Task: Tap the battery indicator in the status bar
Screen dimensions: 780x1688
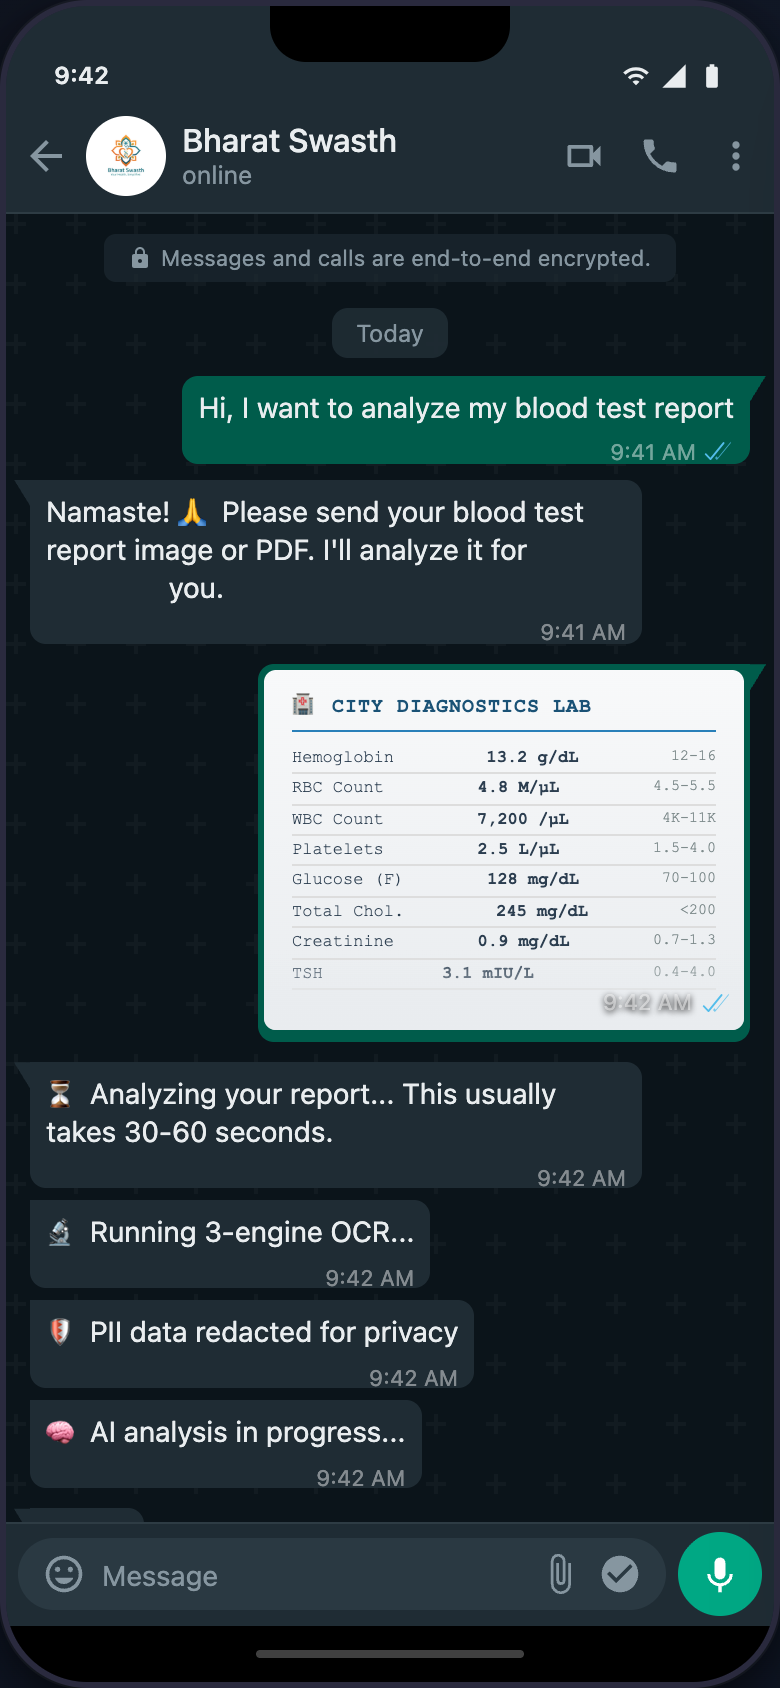Action: tap(712, 75)
